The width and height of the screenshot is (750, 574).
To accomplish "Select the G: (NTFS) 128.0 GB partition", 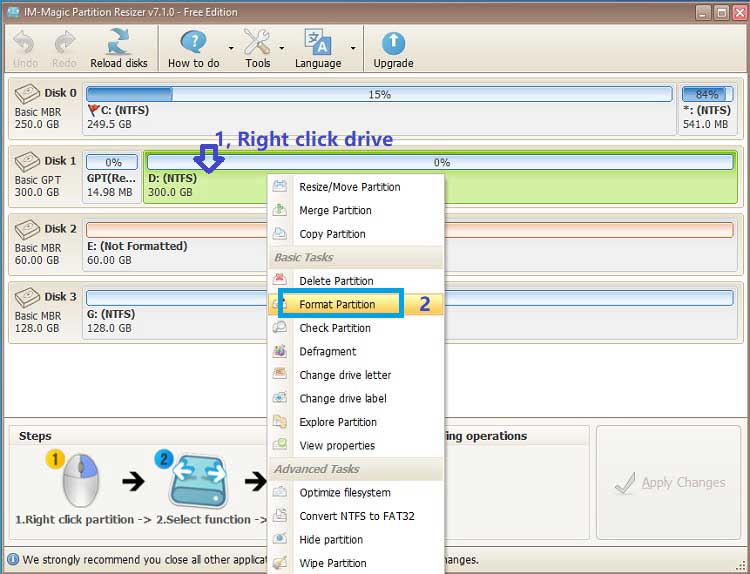I will [410, 312].
